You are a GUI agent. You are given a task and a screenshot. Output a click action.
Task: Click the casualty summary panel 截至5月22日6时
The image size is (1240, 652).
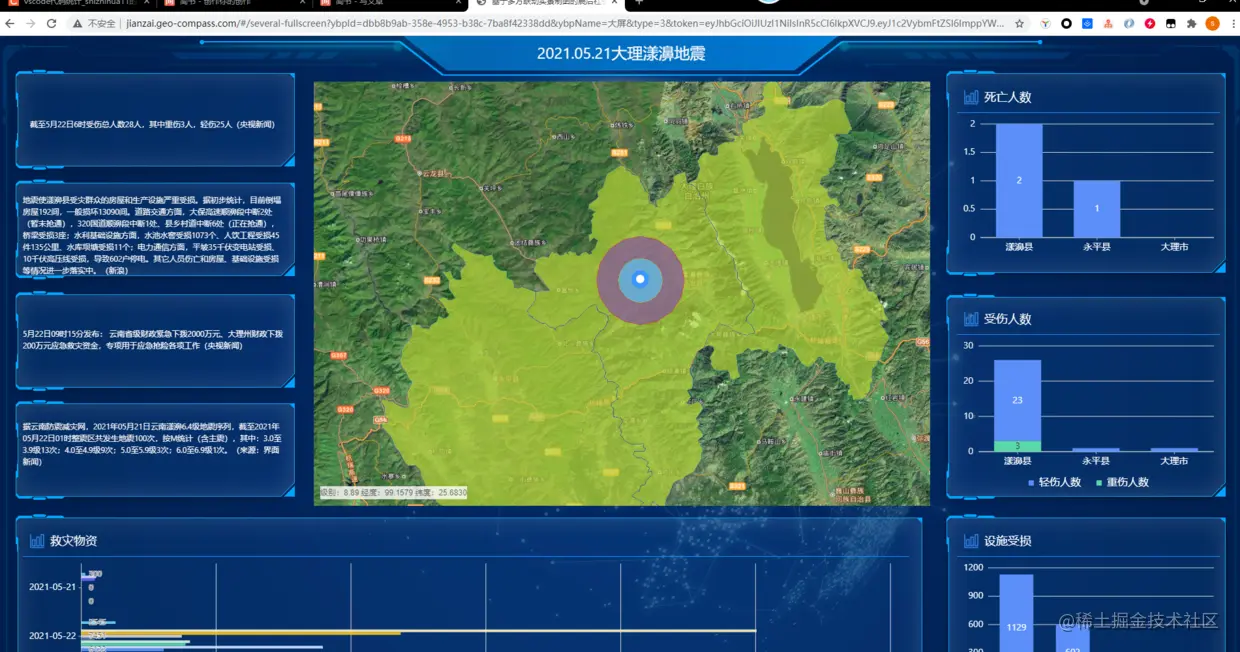tap(155, 120)
